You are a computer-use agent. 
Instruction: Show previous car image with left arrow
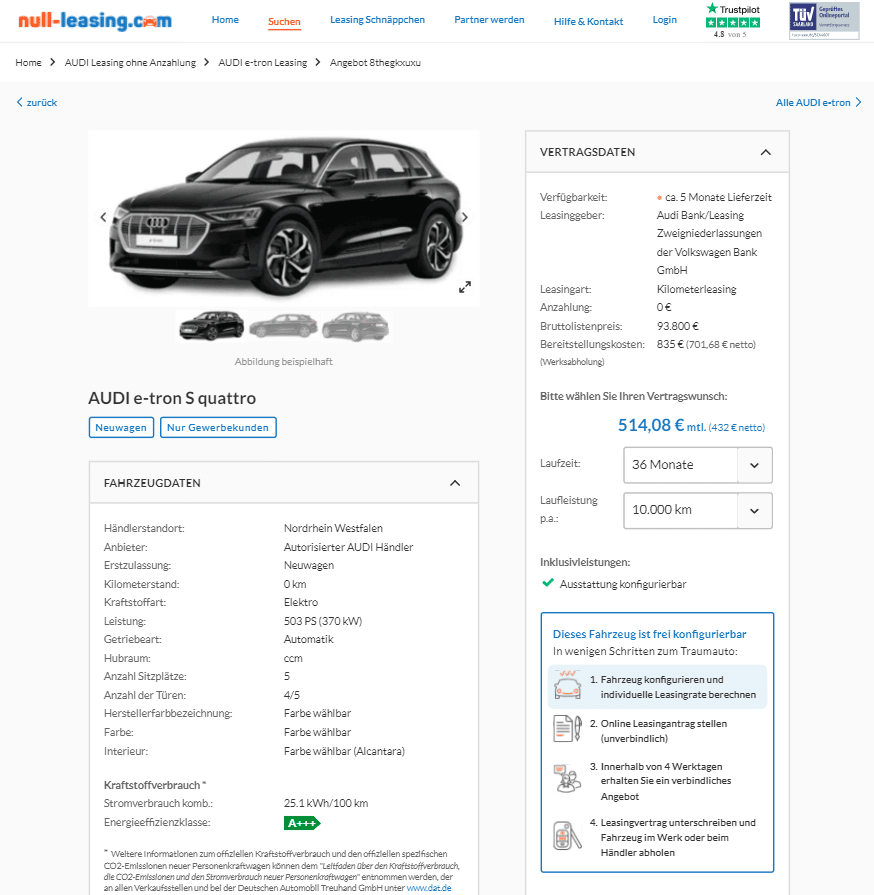103,217
